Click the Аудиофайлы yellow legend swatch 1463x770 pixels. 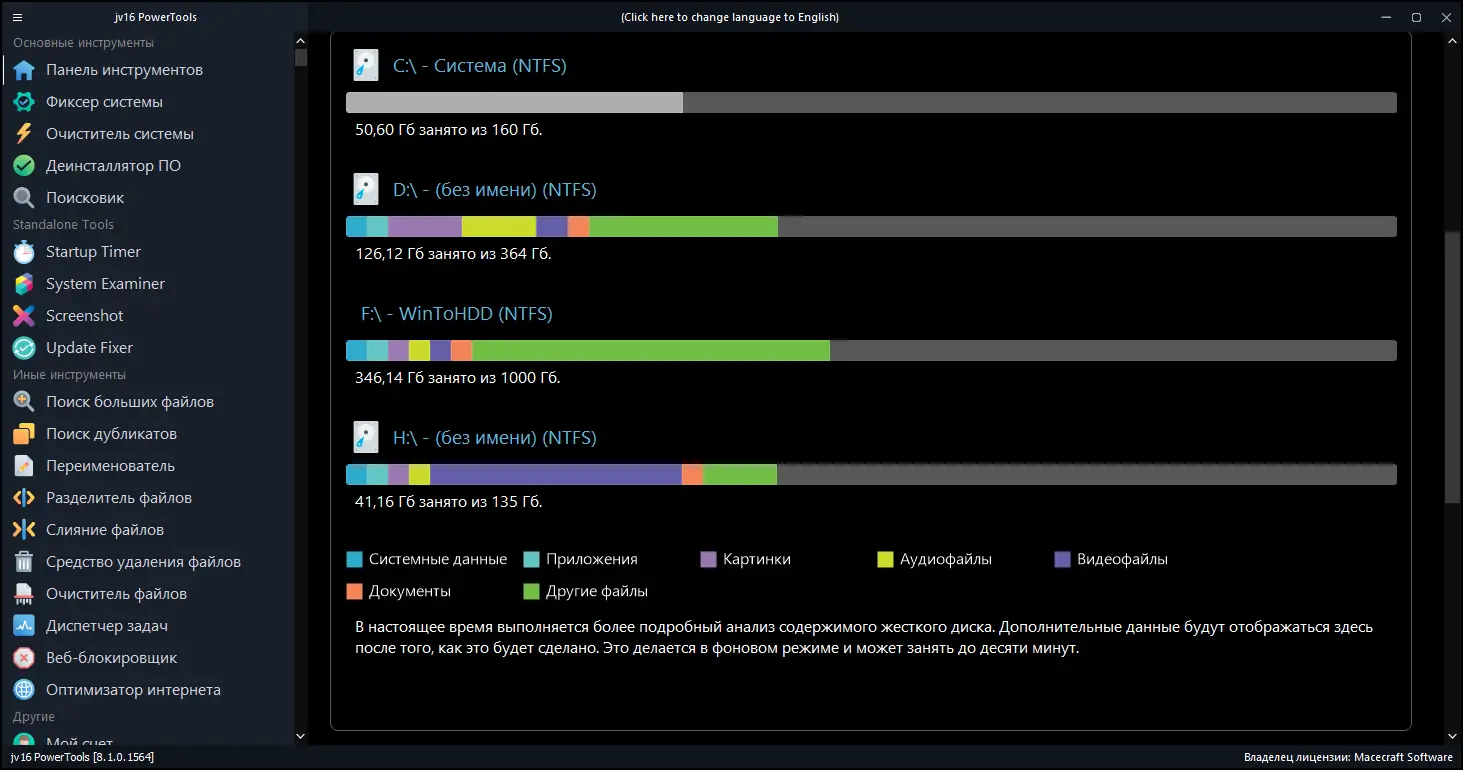(885, 560)
